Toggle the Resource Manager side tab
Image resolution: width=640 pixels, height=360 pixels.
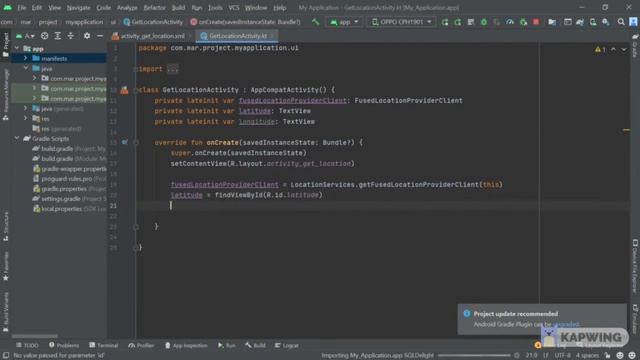(6, 95)
